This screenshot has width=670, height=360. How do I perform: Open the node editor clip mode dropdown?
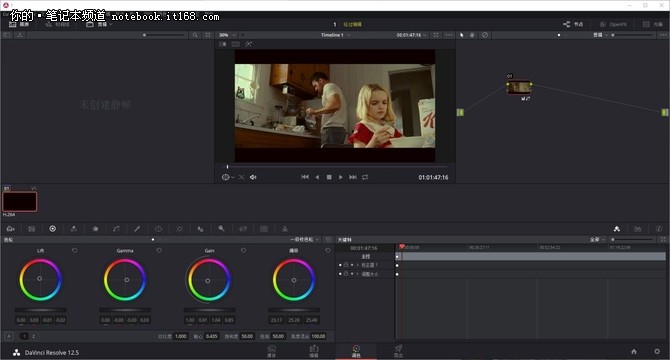[x=600, y=35]
